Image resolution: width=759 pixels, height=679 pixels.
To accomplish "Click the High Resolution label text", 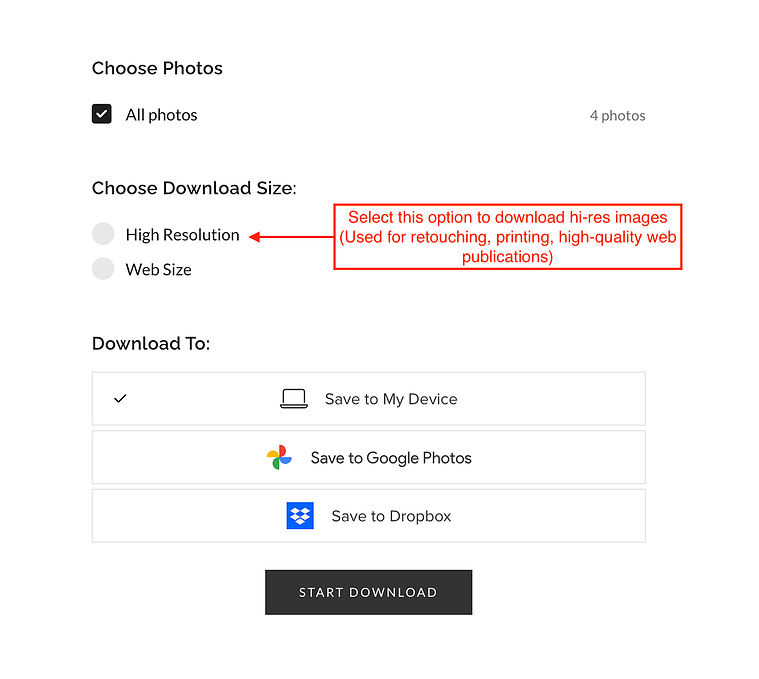I will (182, 235).
